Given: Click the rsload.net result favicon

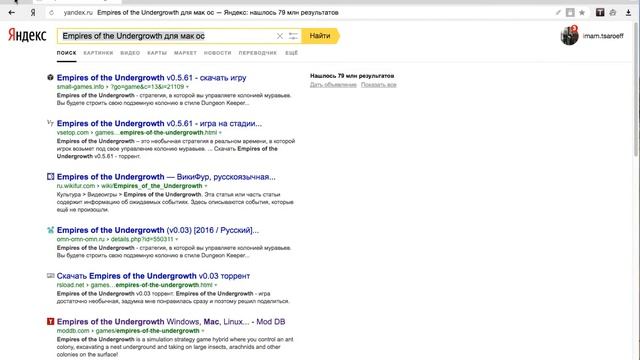Looking at the screenshot, I should pyautogui.click(x=50, y=276).
